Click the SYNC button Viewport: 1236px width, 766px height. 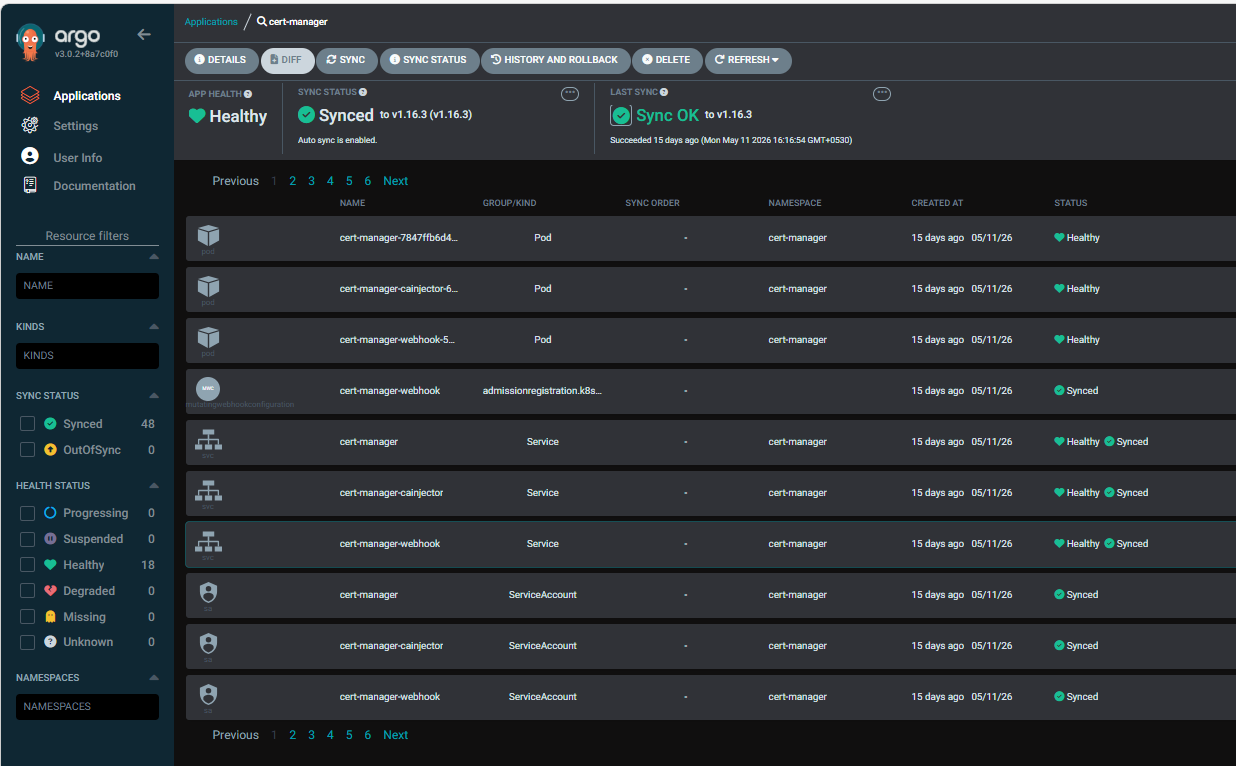click(x=346, y=60)
